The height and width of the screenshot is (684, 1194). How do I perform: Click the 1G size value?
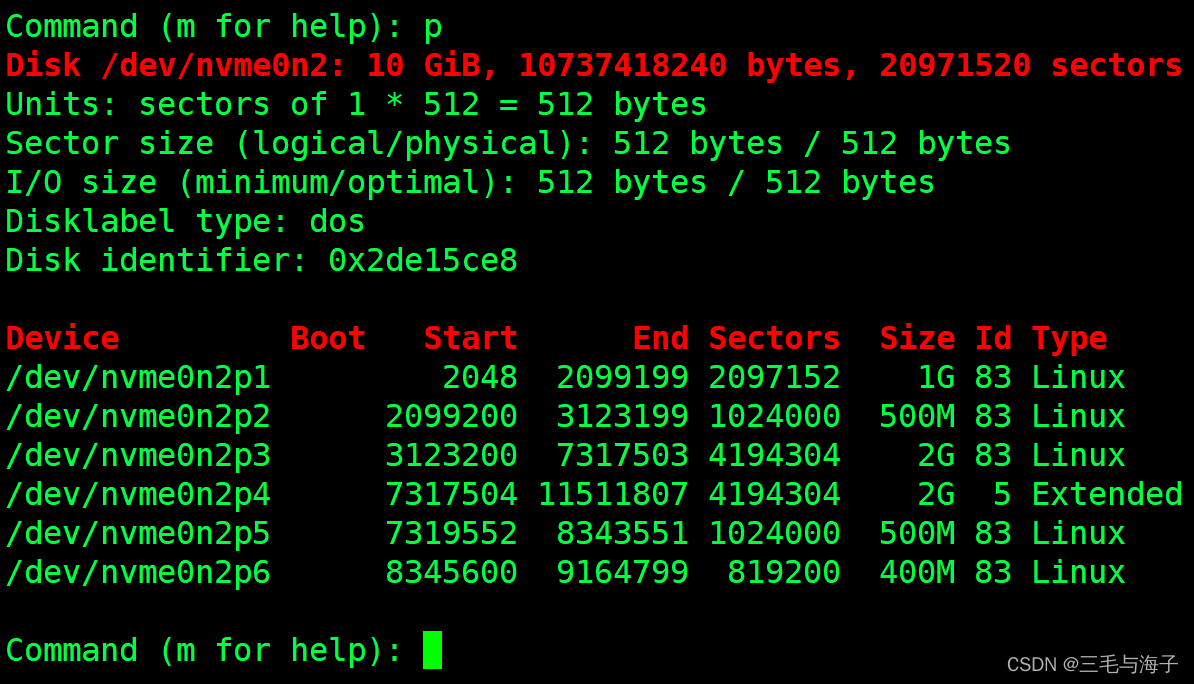pos(936,377)
